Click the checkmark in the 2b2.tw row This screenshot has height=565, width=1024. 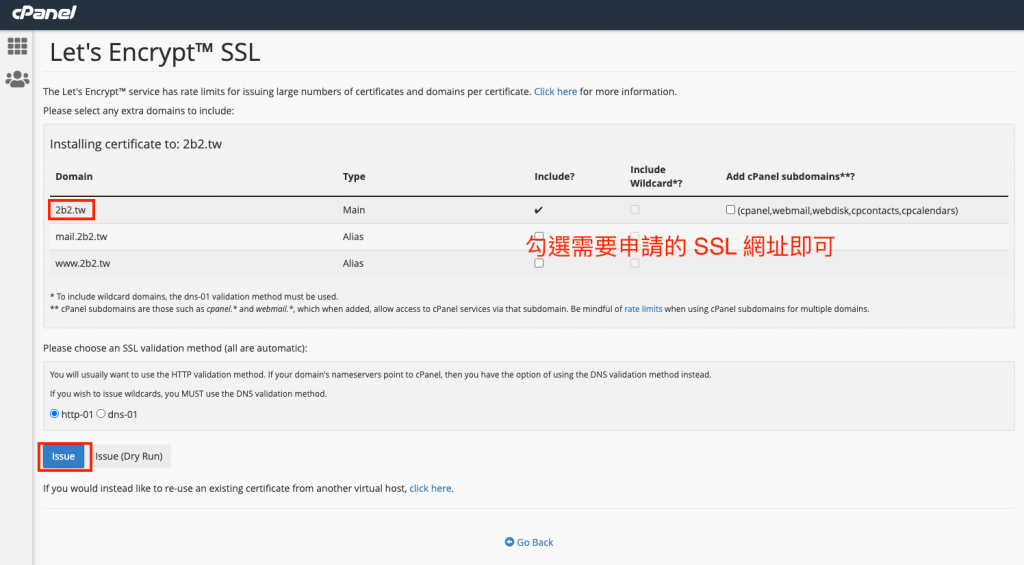[538, 210]
